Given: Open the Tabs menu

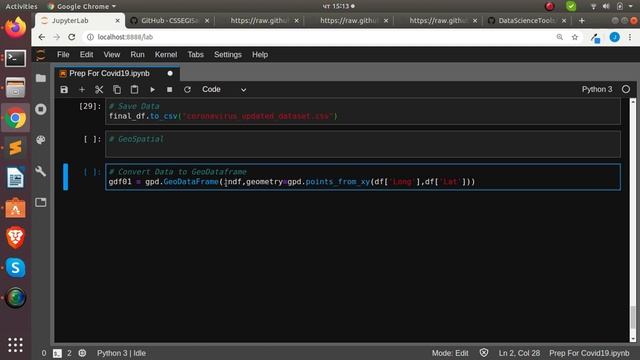Looking at the screenshot, I should 195,55.
